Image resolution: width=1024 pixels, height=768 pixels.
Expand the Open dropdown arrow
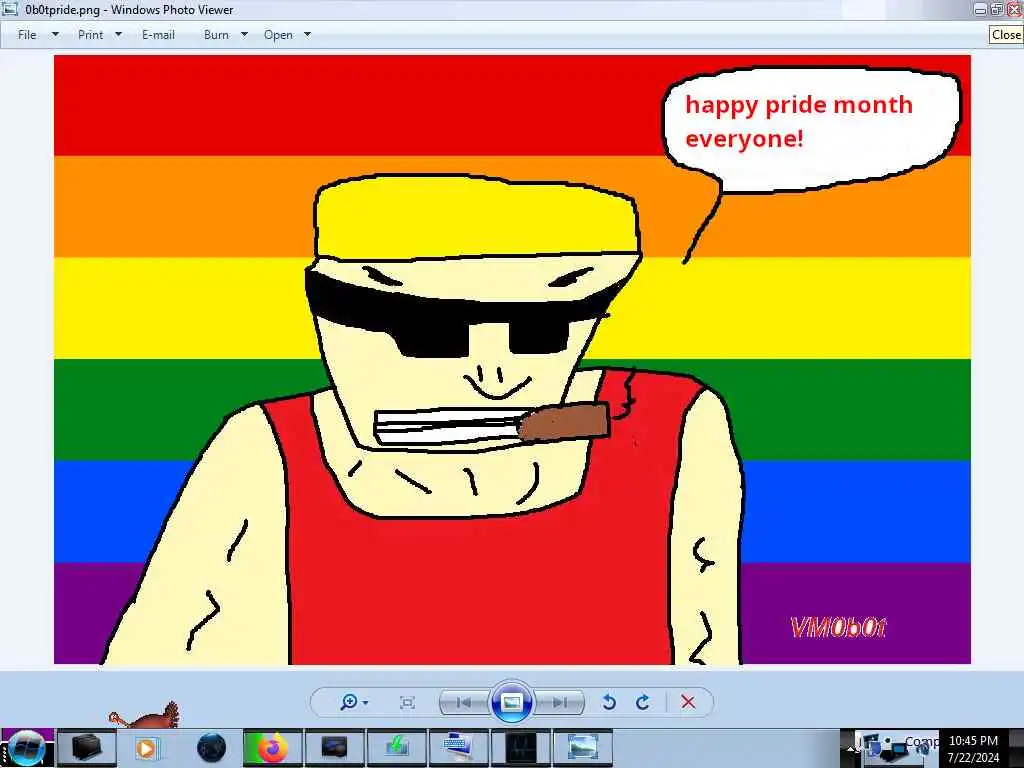pos(308,34)
